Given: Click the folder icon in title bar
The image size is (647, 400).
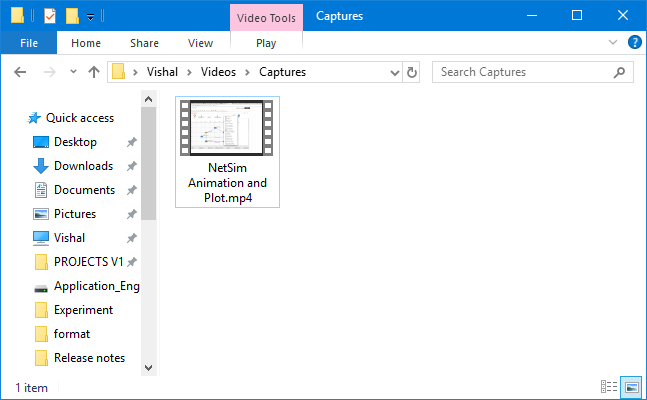Looking at the screenshot, I should [17, 16].
